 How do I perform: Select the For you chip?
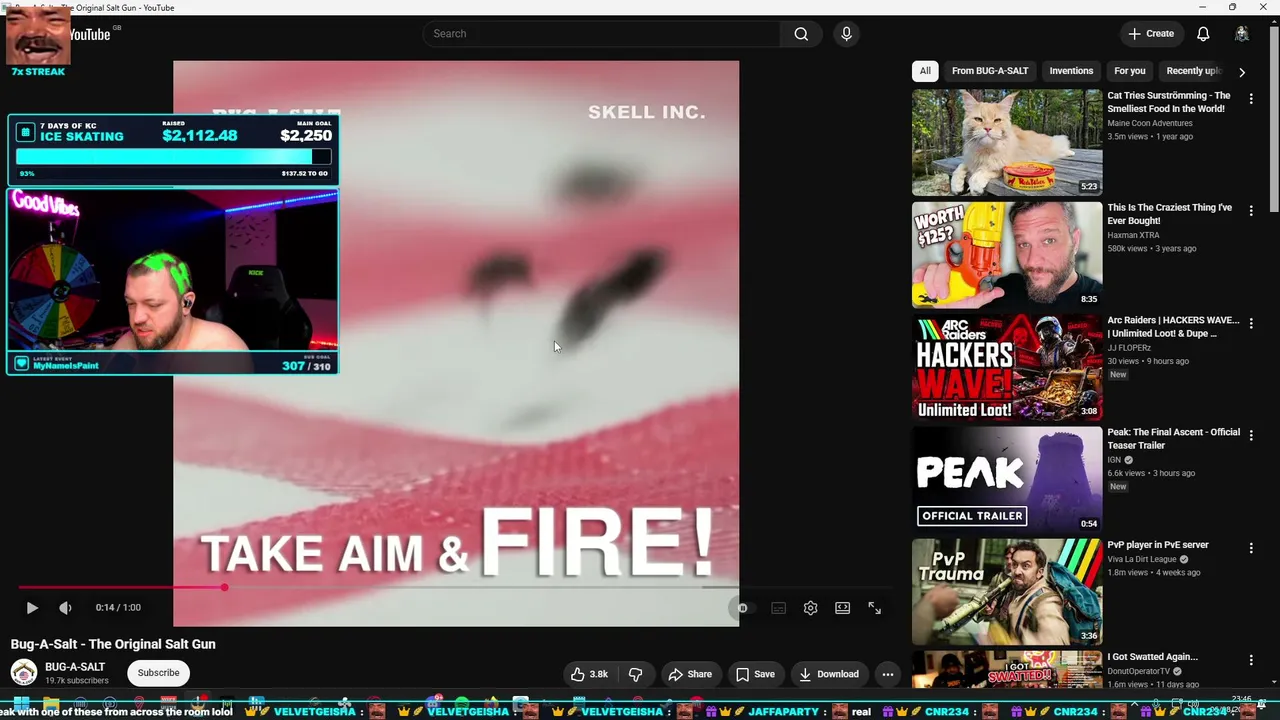point(1129,71)
